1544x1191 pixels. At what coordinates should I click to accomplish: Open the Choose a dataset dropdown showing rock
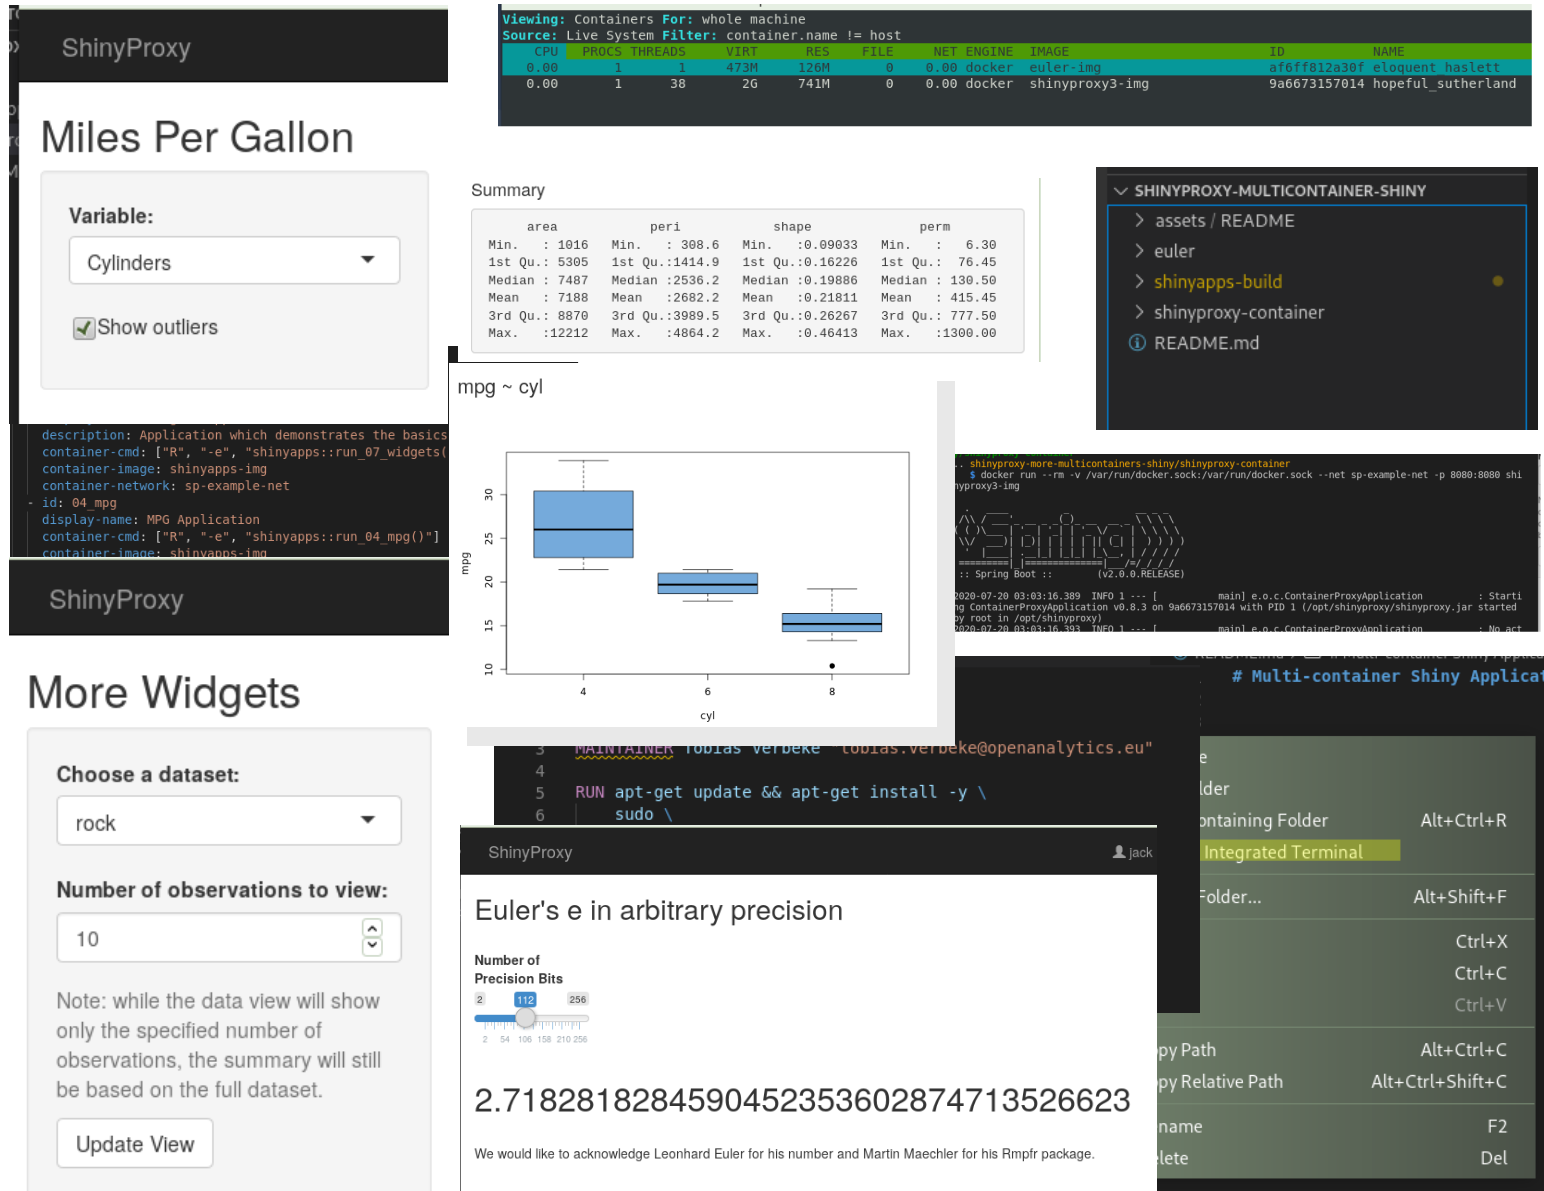pos(229,822)
